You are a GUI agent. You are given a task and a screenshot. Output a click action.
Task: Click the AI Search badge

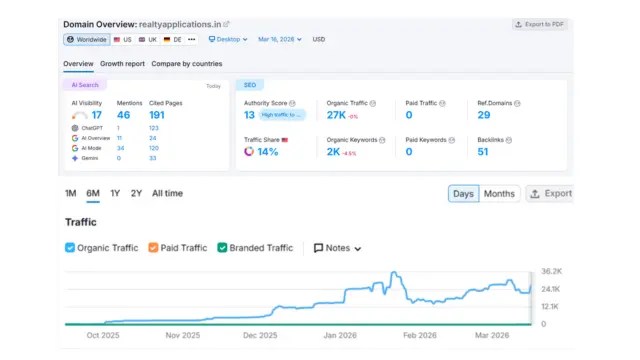pyautogui.click(x=85, y=85)
